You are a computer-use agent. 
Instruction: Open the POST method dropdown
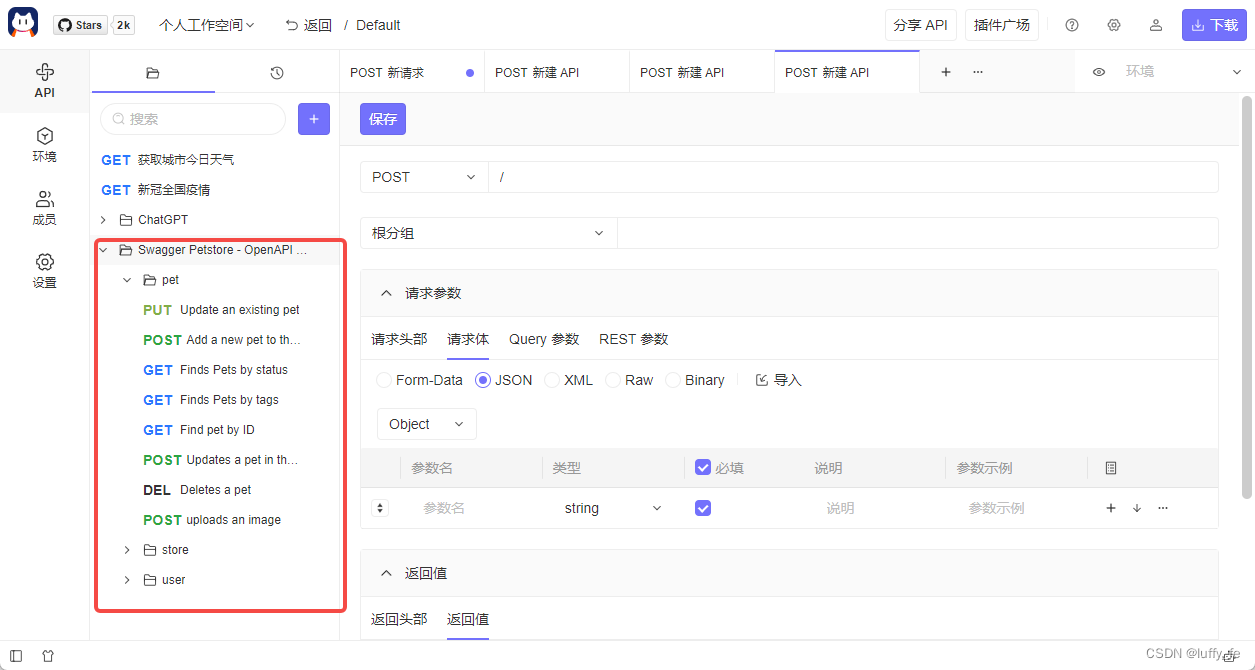(x=423, y=176)
